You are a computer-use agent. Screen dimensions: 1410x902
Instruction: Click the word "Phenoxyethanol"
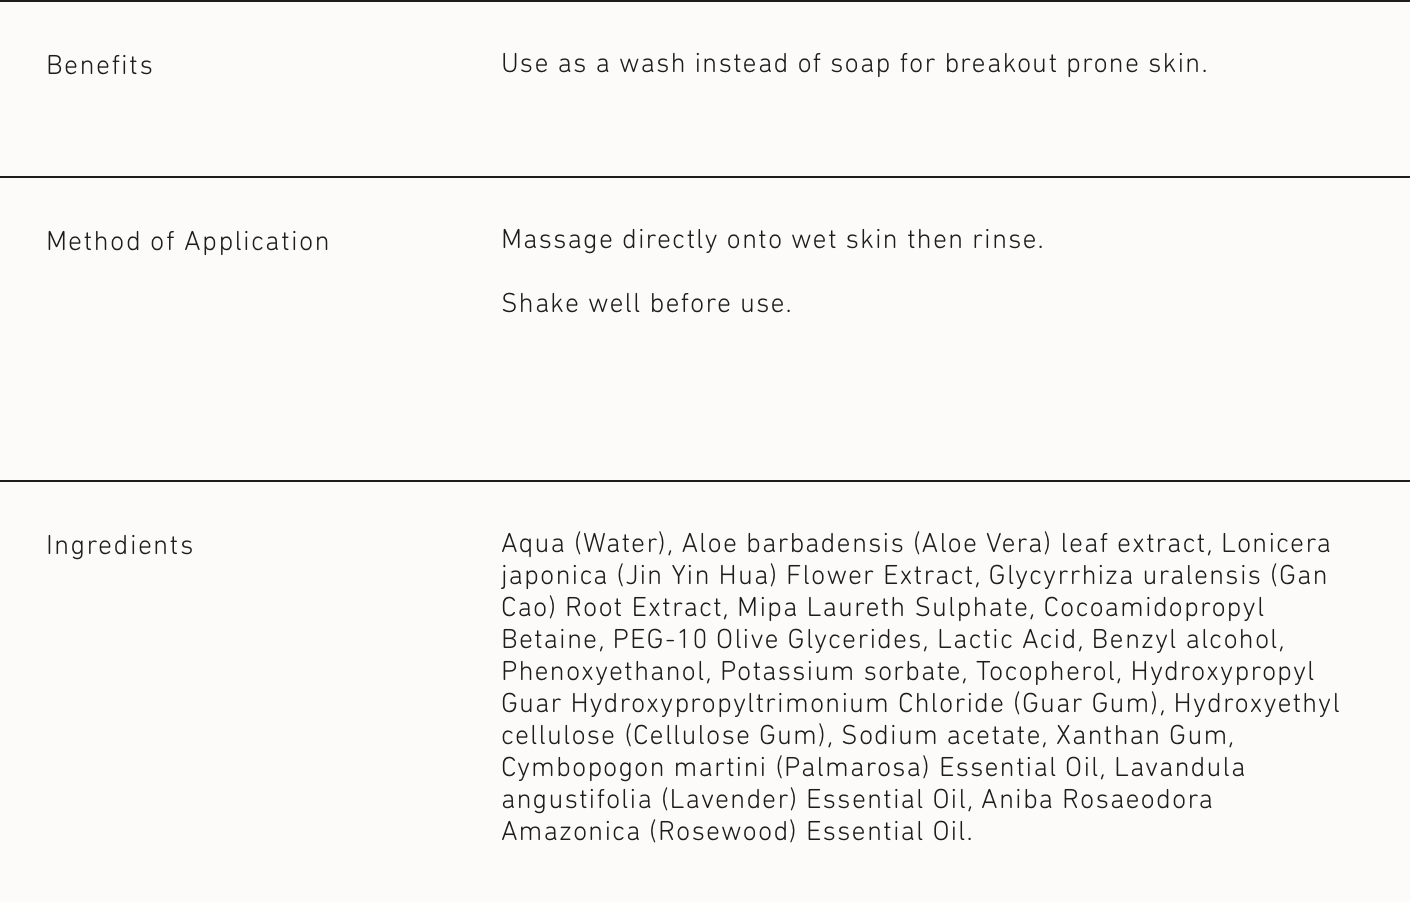point(603,672)
